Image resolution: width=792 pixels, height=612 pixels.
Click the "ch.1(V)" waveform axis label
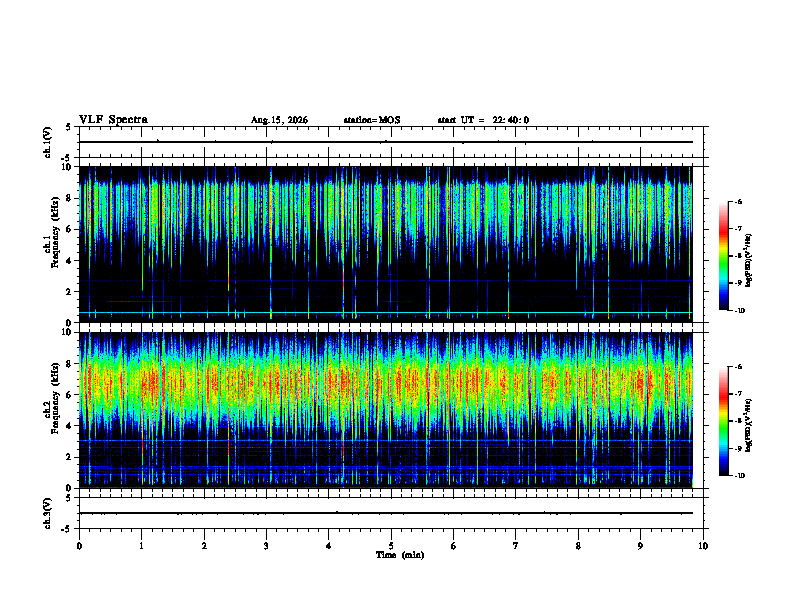tap(47, 142)
